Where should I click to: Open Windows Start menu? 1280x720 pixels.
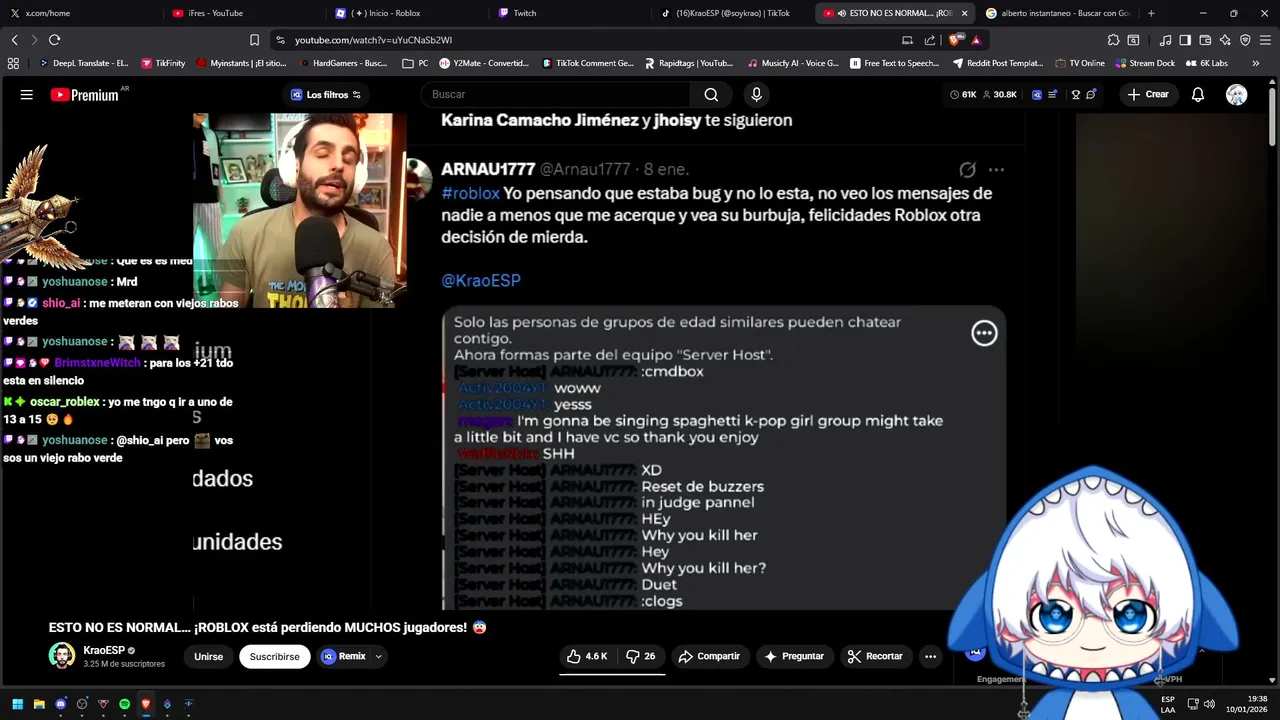(x=17, y=704)
